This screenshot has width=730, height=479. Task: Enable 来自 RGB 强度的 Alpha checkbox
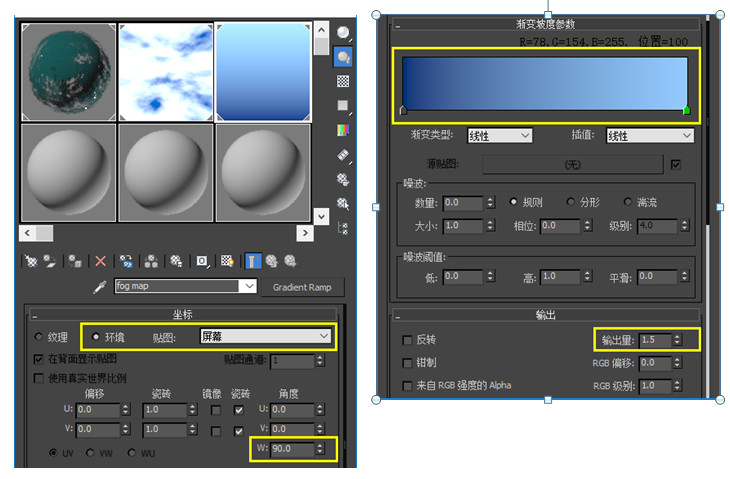click(x=407, y=386)
